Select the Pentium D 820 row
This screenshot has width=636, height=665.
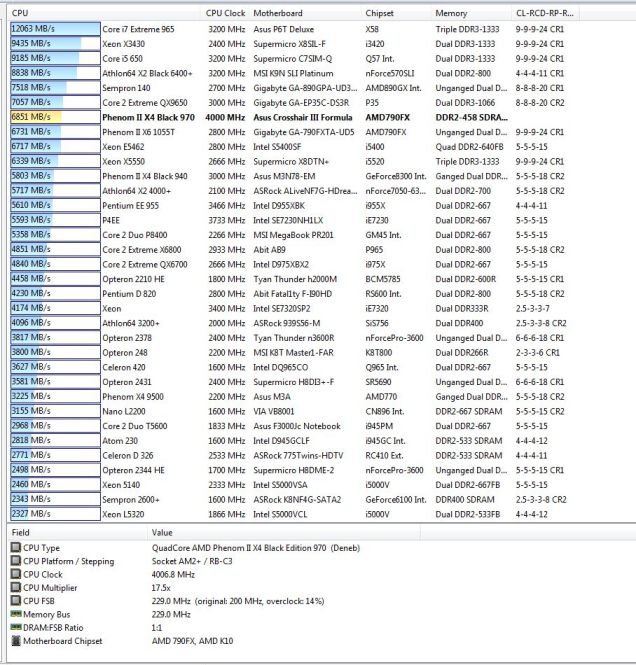[295, 294]
